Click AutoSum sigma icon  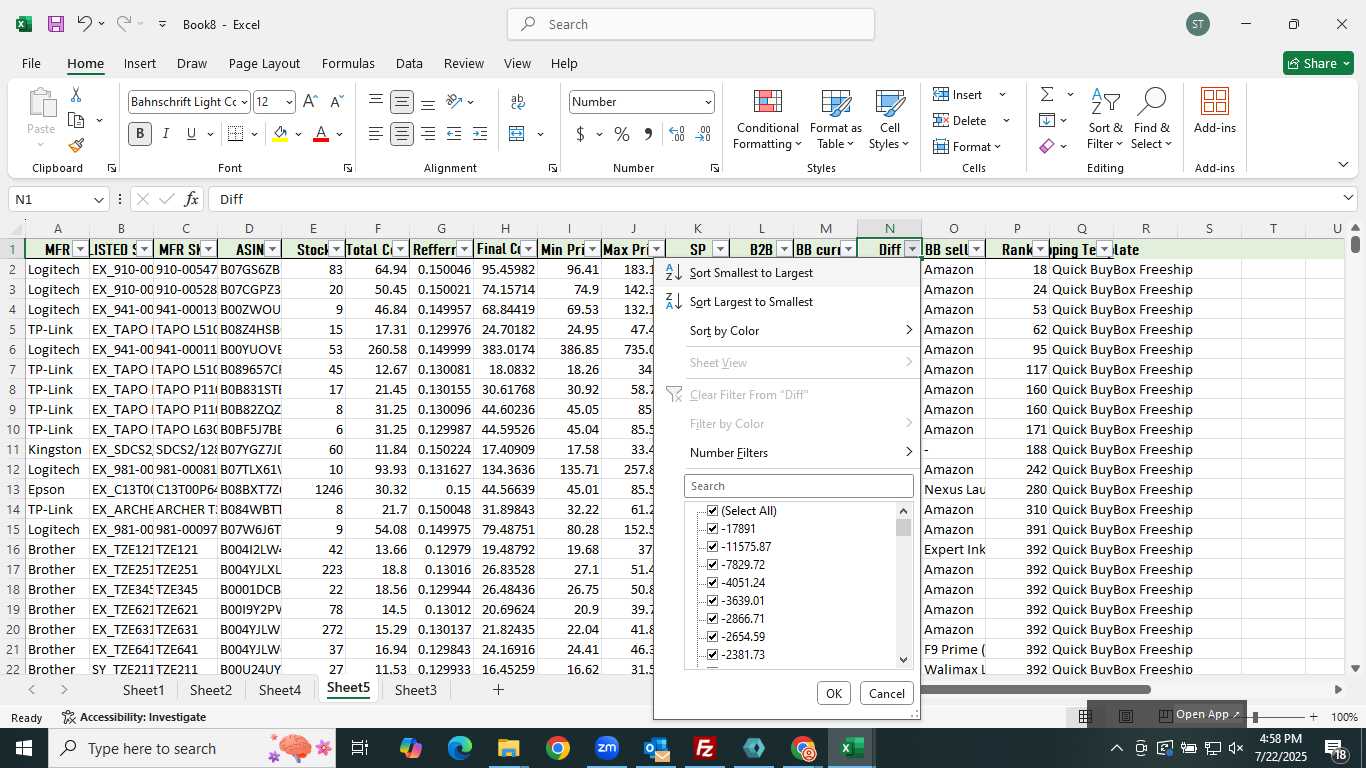click(1047, 94)
